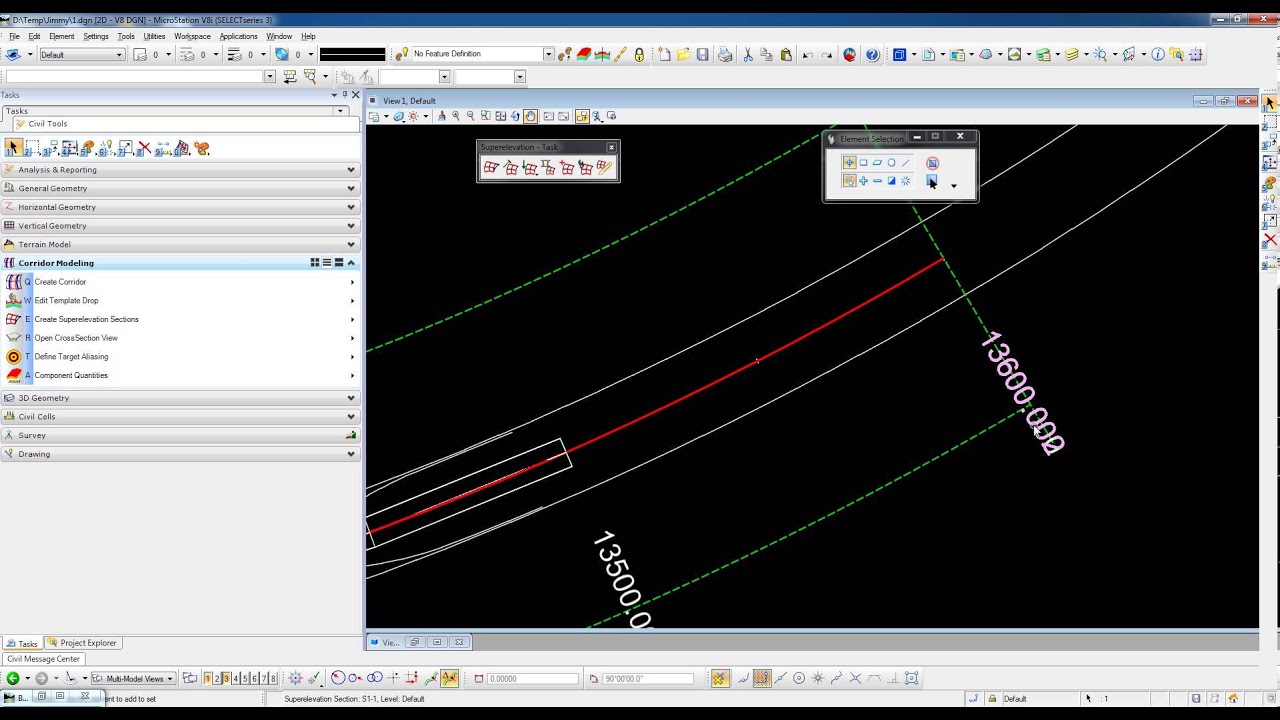Expand the Drawing task group
1280x720 pixels.
[180, 454]
